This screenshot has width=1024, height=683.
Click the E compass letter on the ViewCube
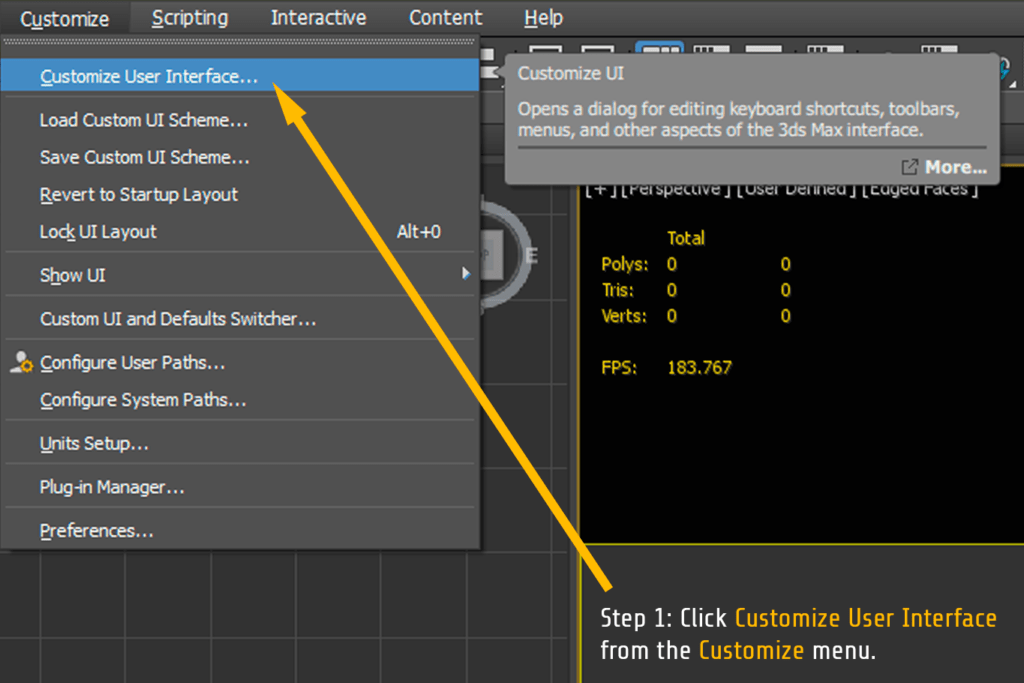coord(531,255)
